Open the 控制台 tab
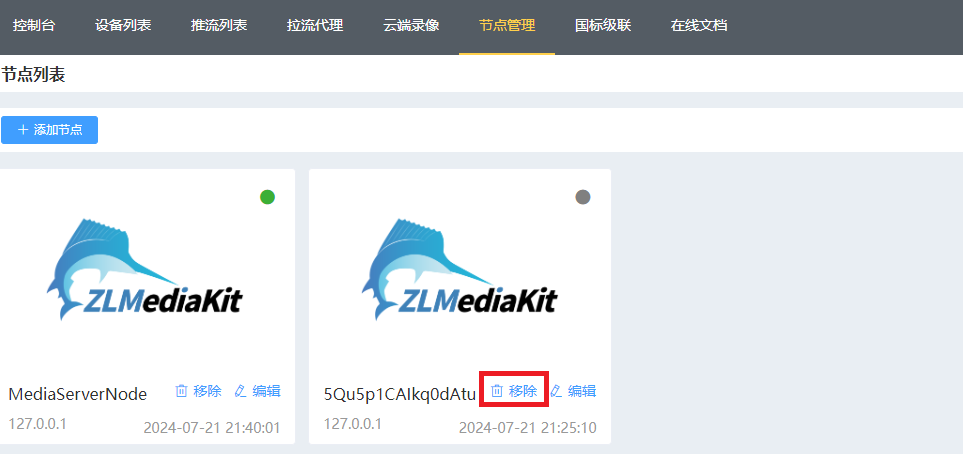The image size is (963, 454). 34,26
